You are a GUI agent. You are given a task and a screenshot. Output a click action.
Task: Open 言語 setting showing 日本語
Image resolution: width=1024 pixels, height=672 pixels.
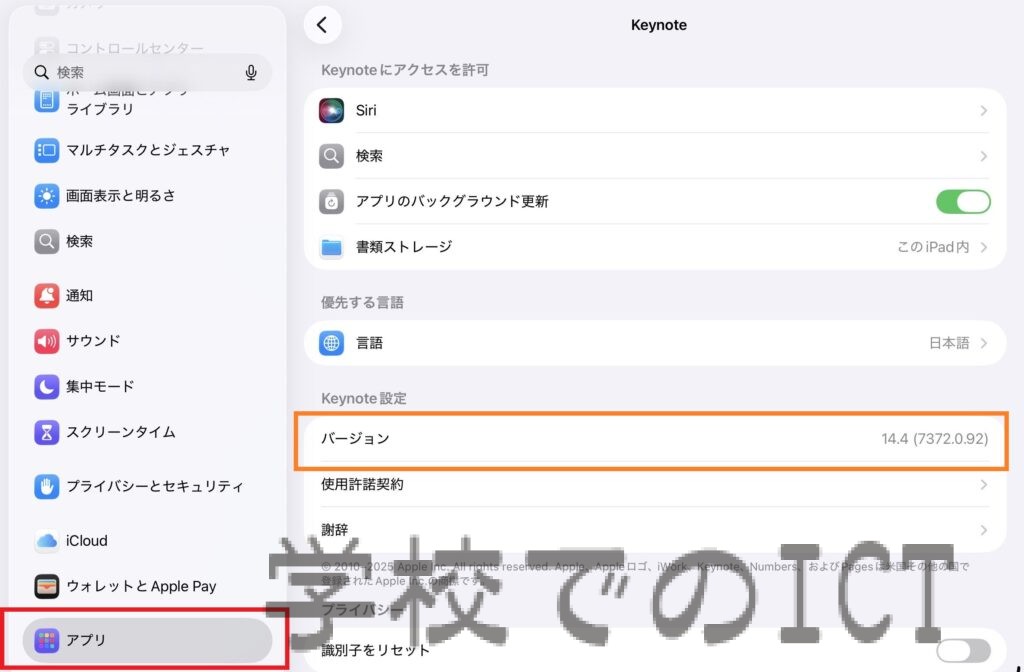tap(956, 343)
